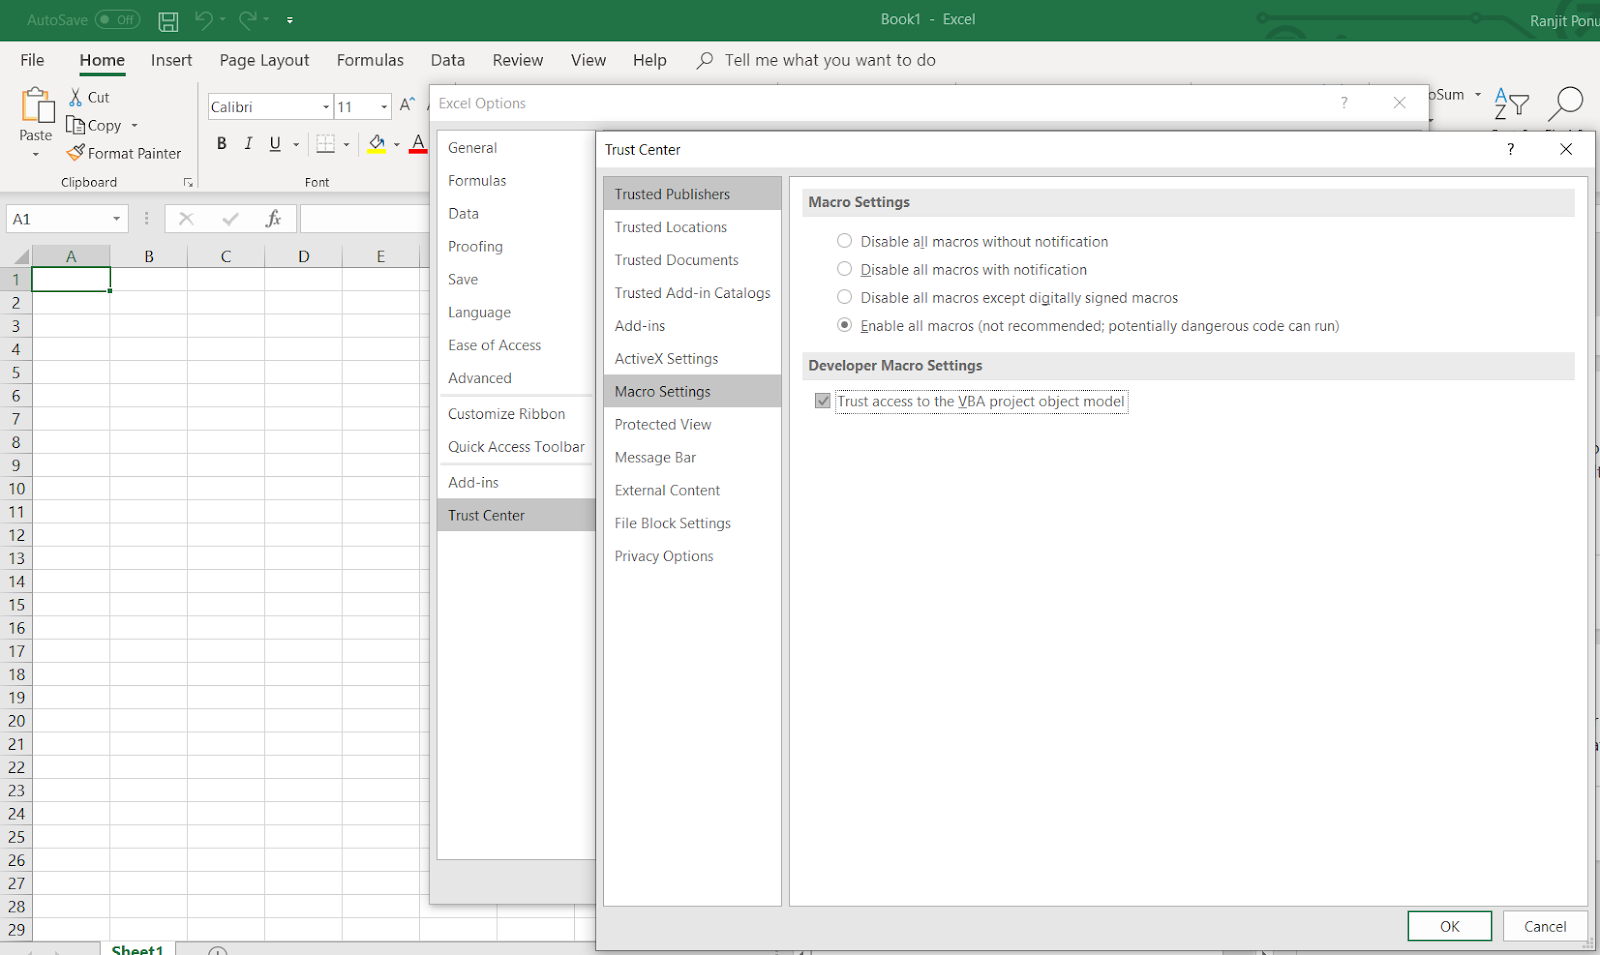Click the Undo icon

click(203, 20)
